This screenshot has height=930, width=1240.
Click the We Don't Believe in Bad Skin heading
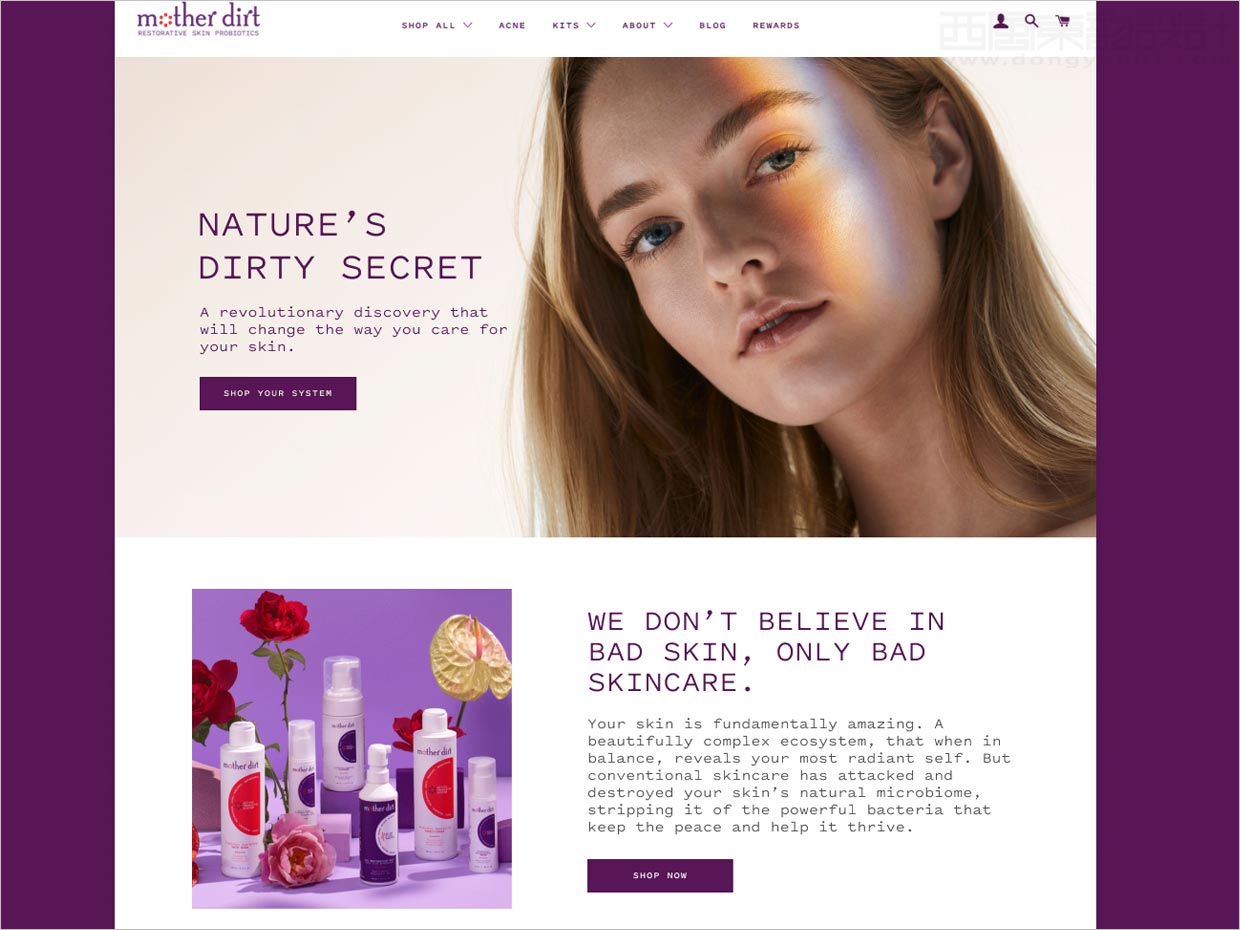click(x=767, y=652)
